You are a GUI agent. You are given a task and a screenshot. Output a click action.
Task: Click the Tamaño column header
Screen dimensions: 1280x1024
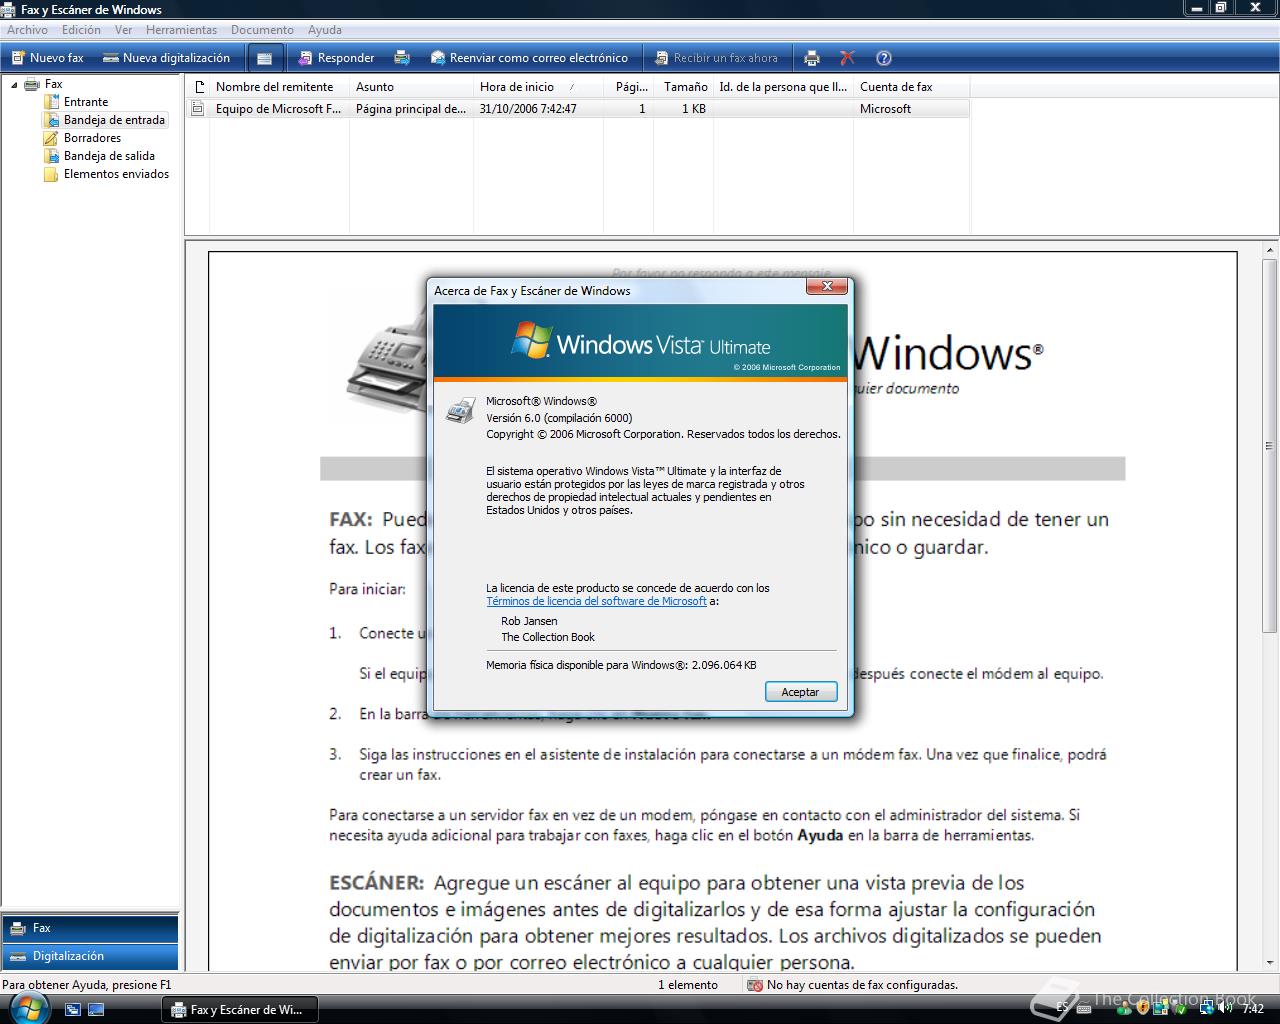(683, 87)
